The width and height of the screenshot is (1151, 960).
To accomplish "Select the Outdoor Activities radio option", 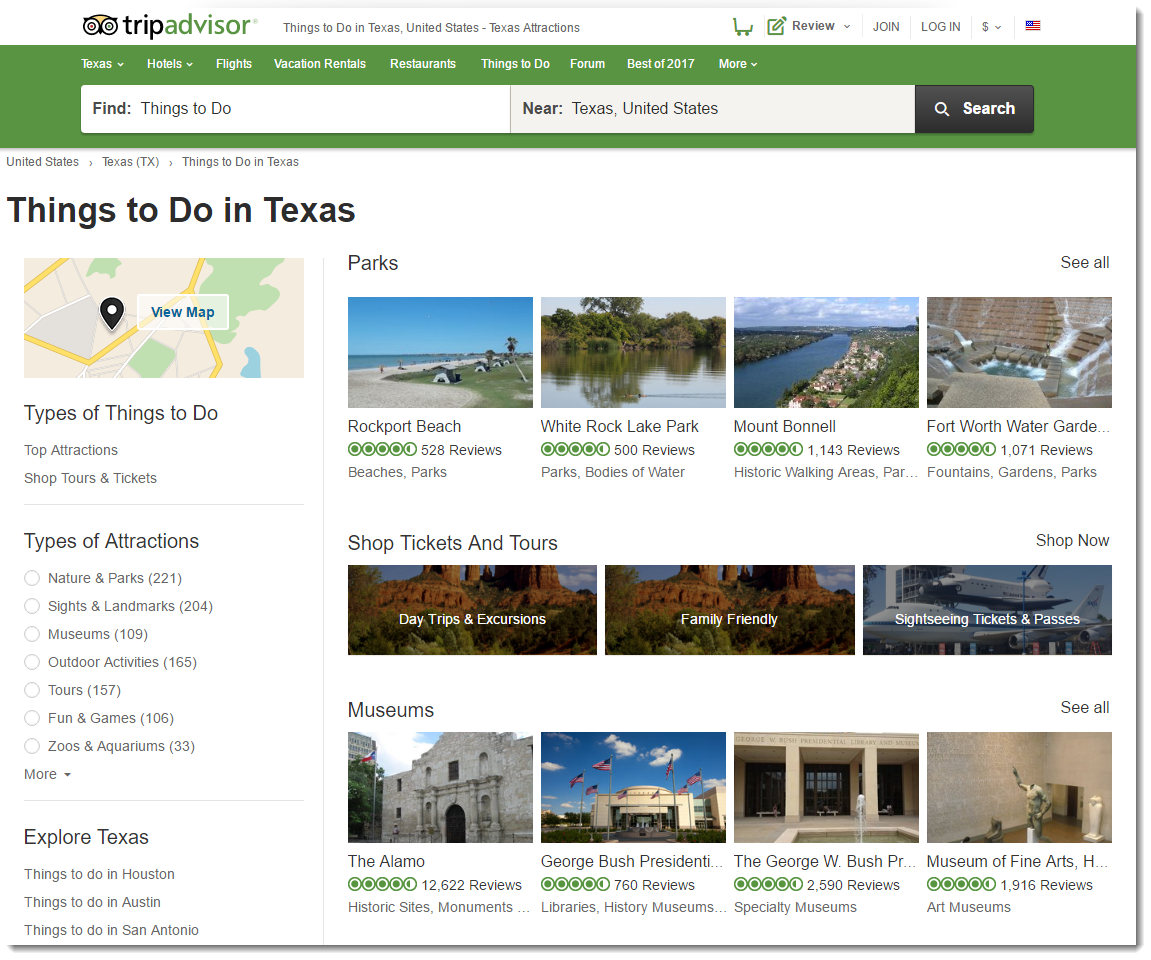I will (32, 662).
